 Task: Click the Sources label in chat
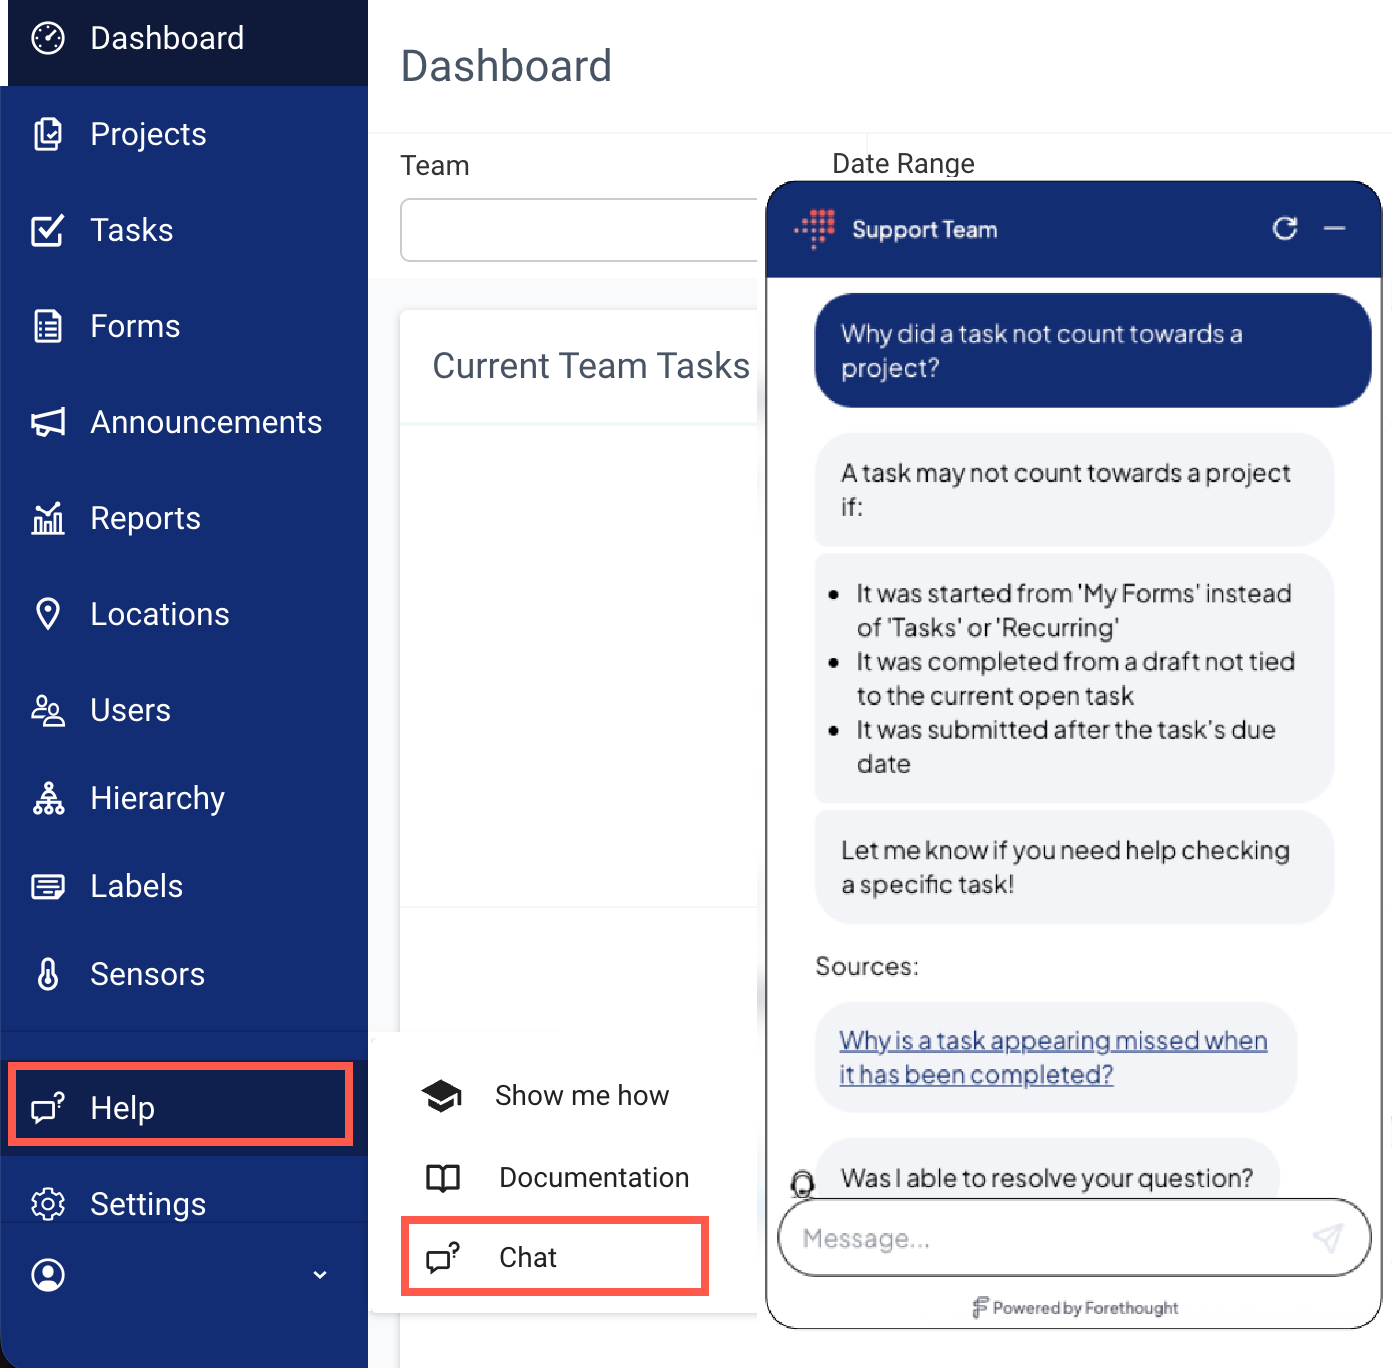coord(866,966)
